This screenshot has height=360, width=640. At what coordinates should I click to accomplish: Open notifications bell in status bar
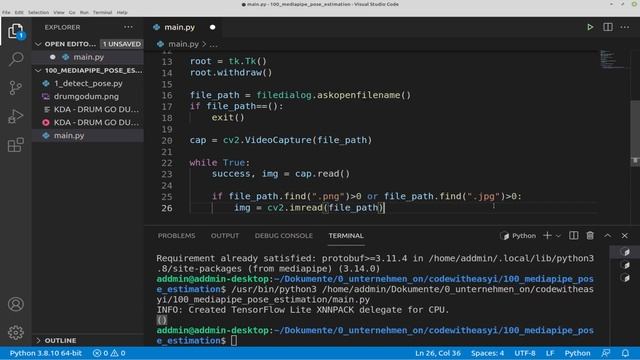(x=625, y=353)
